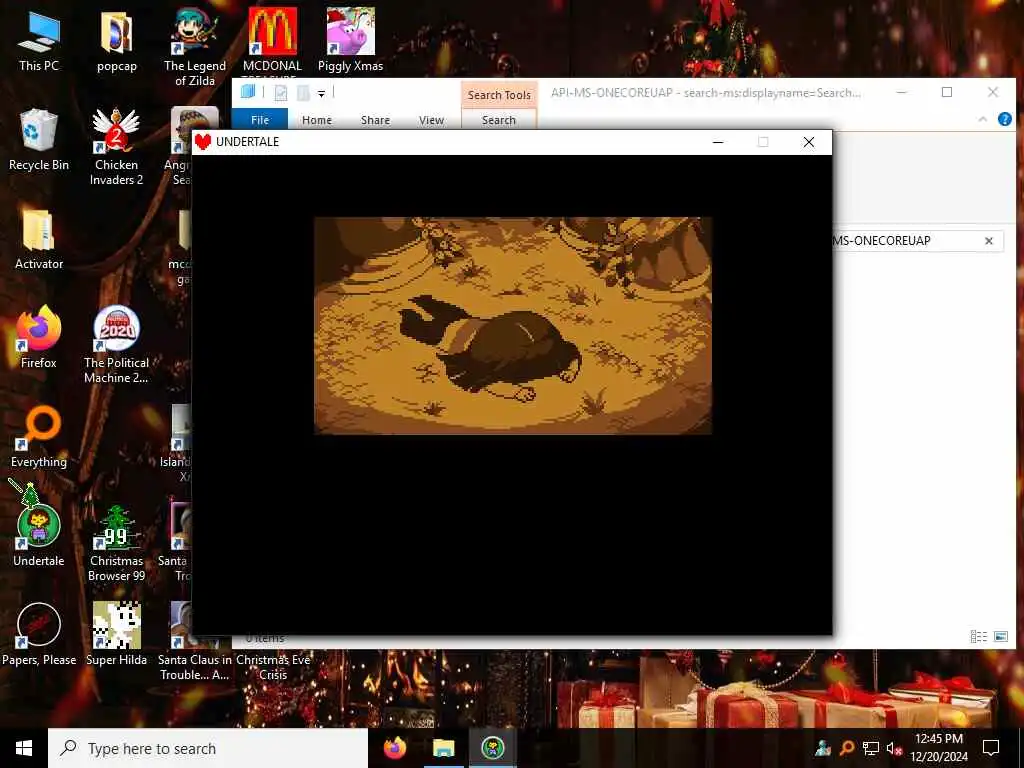
Task: Open Explorer quick access toolbar dropdown arrow
Action: coord(321,94)
